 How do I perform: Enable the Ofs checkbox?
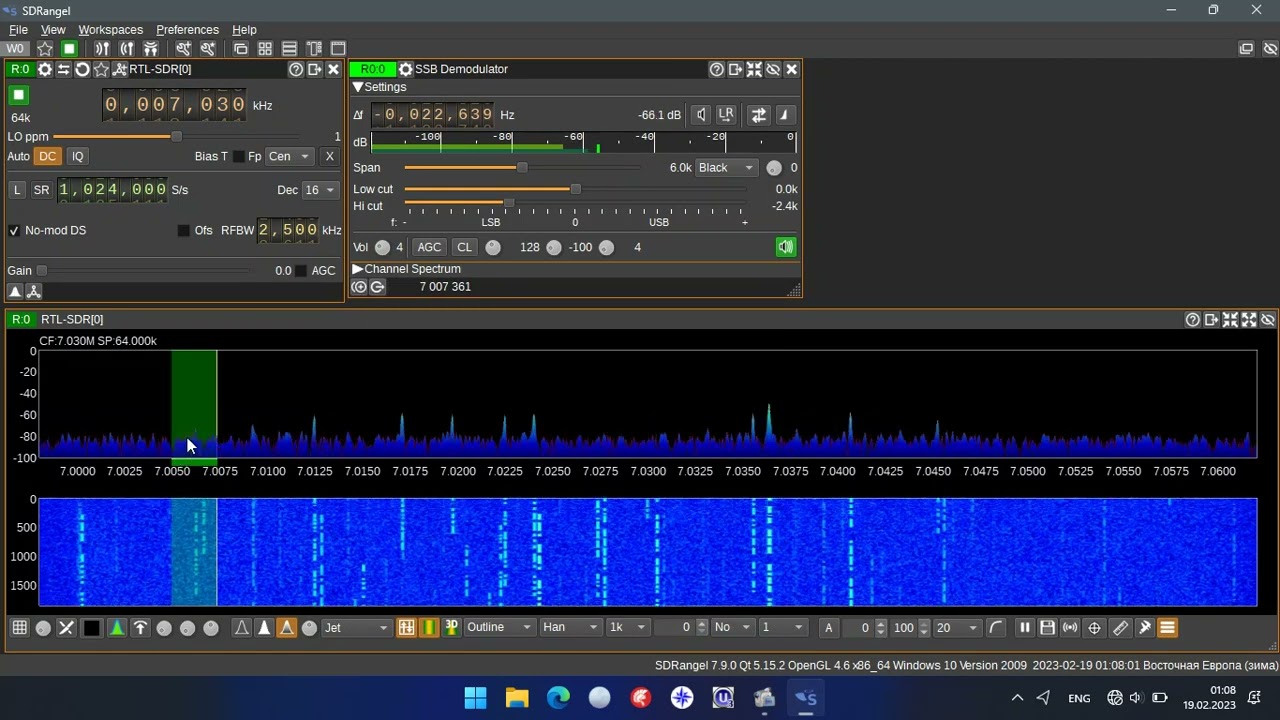pyautogui.click(x=183, y=231)
